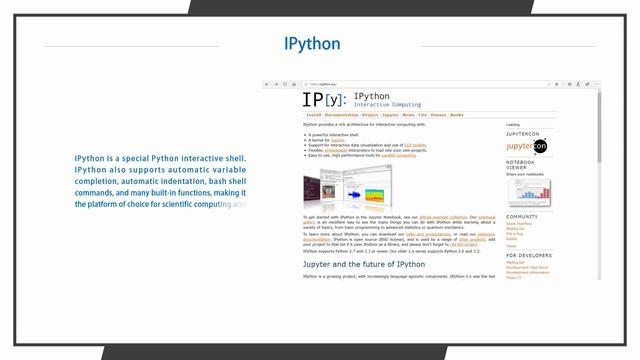Open the Donate nav item

tap(438, 115)
